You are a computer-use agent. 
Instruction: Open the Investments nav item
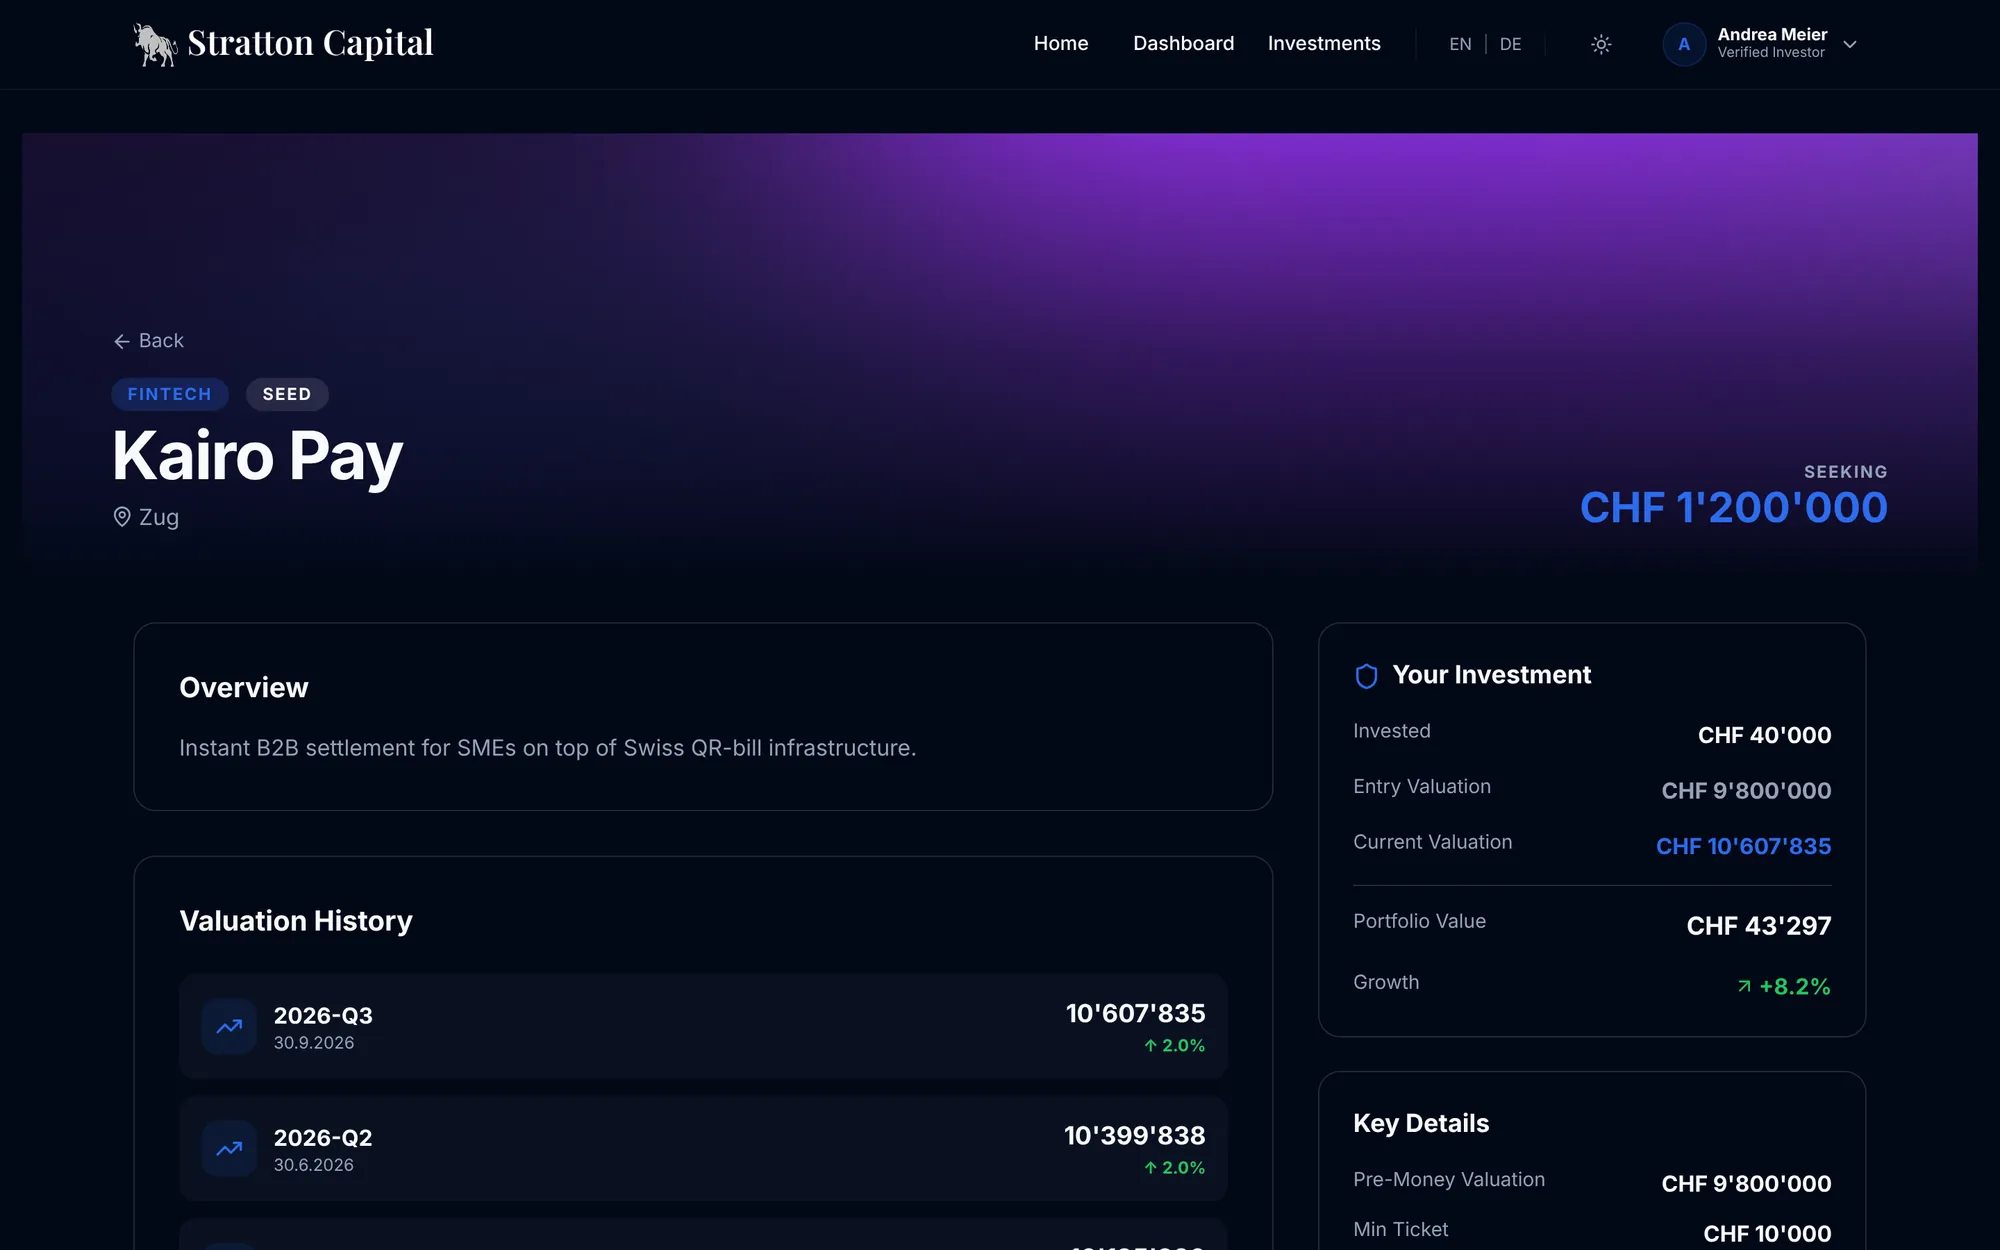coord(1324,43)
